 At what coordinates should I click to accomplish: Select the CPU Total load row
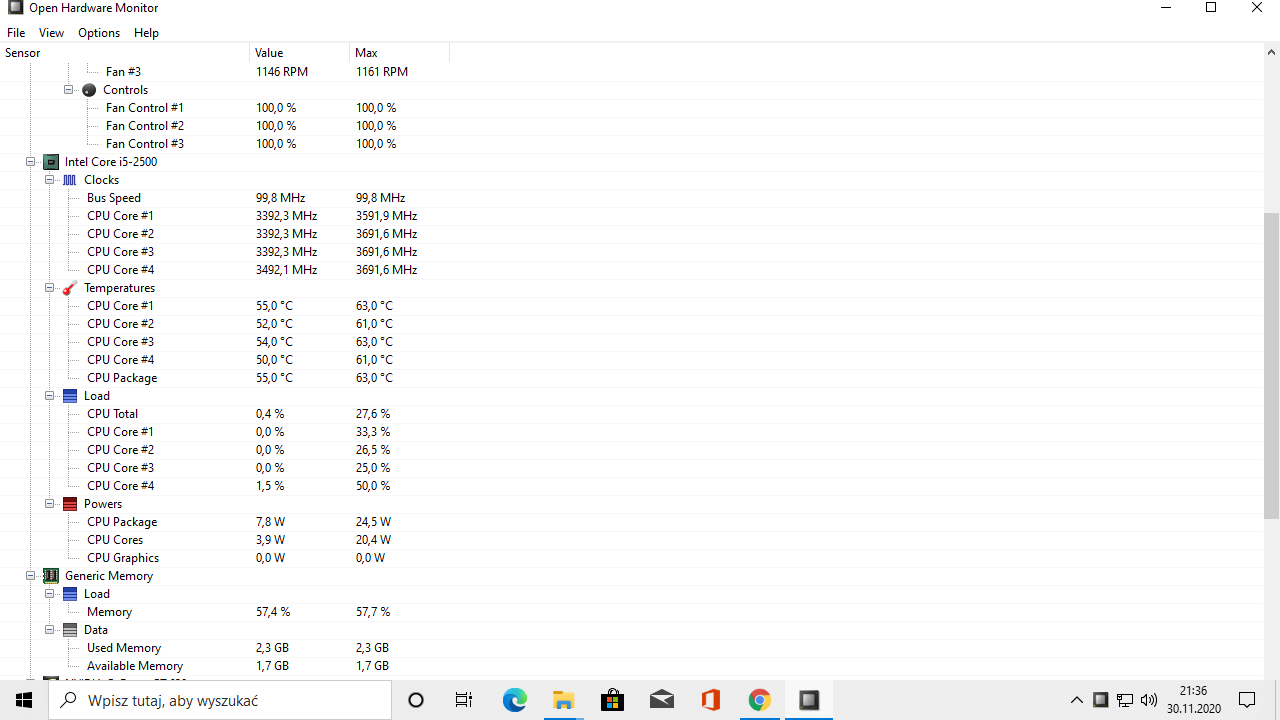click(x=632, y=414)
